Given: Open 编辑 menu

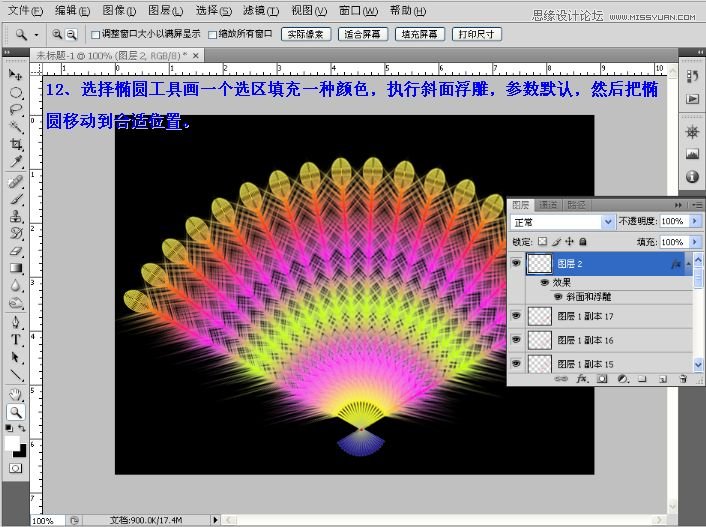Looking at the screenshot, I should [72, 10].
